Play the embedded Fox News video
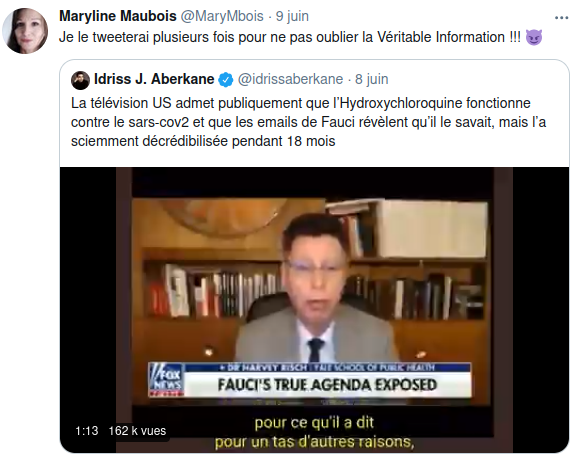Viewport: 574px width, 461px height. (x=314, y=310)
